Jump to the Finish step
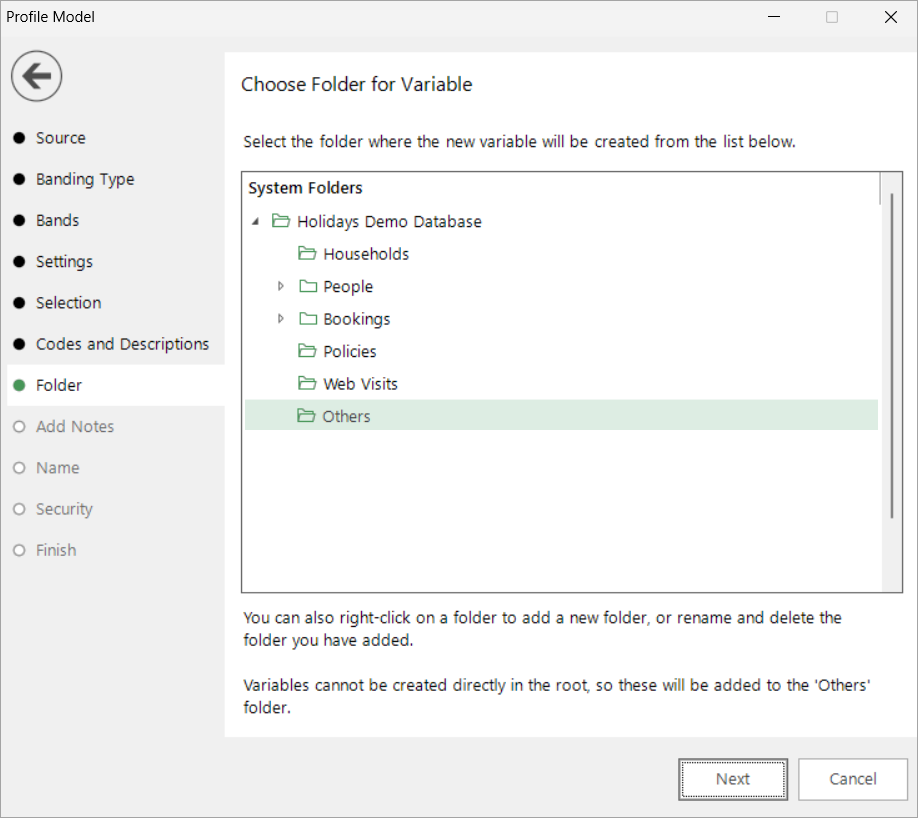 (56, 550)
